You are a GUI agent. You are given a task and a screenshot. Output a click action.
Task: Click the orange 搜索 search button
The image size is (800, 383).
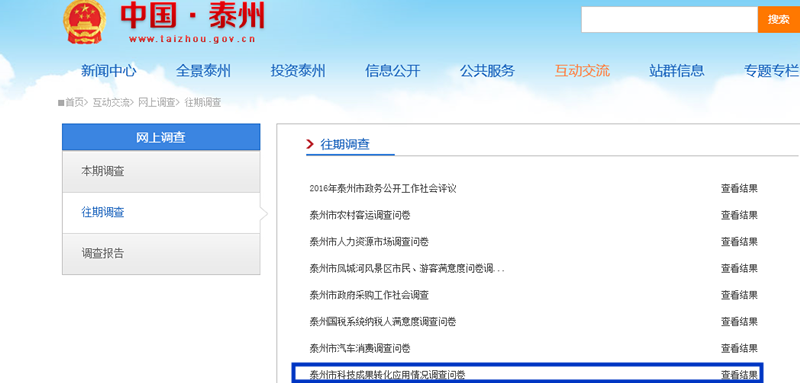(779, 19)
